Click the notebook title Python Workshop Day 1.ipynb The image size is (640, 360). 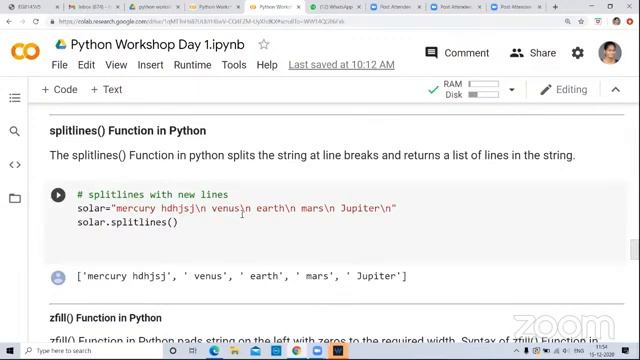[158, 44]
